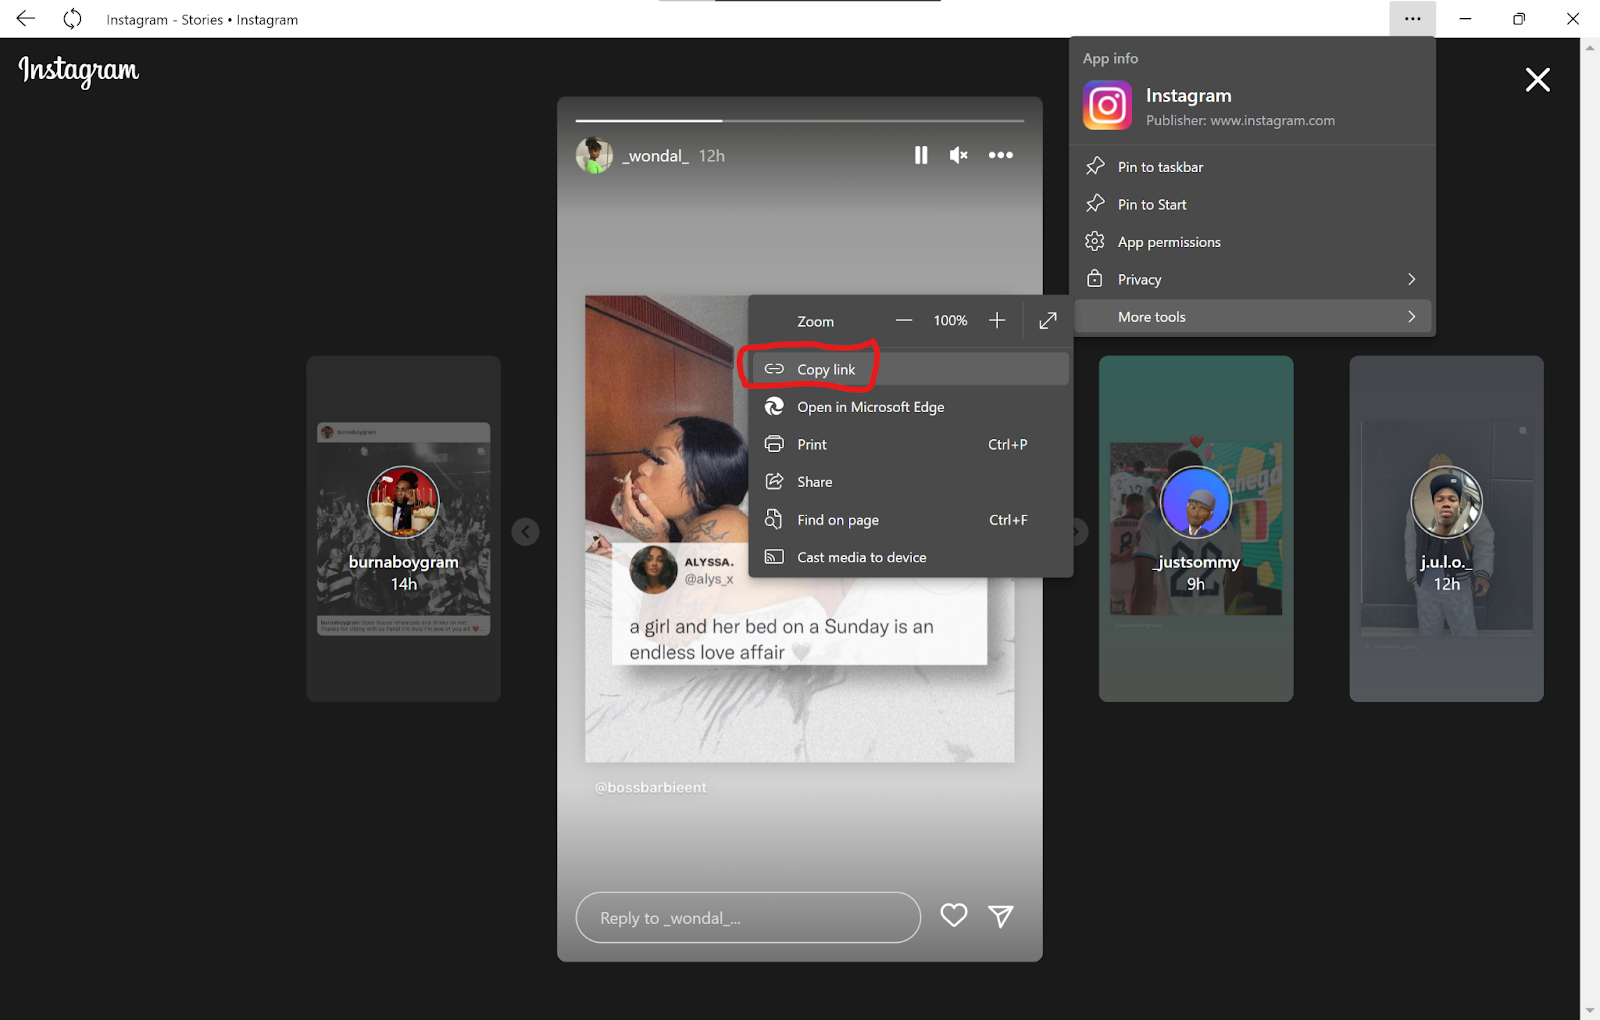
Task: Click the find on page icon
Action: [774, 520]
